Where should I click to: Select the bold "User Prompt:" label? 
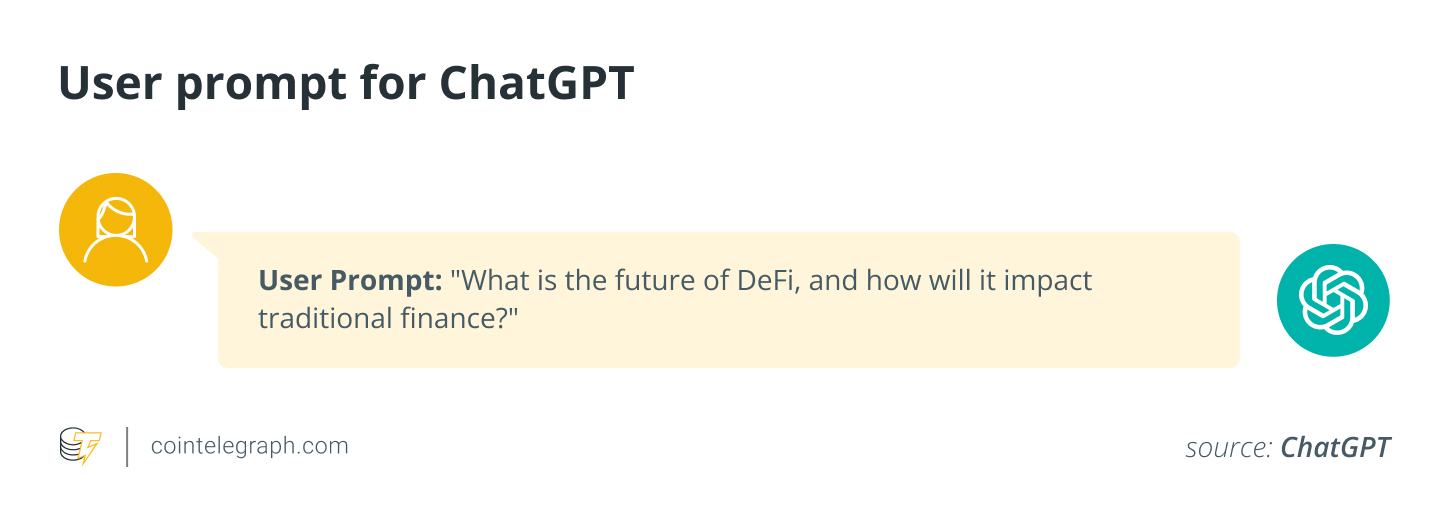pyautogui.click(x=350, y=281)
